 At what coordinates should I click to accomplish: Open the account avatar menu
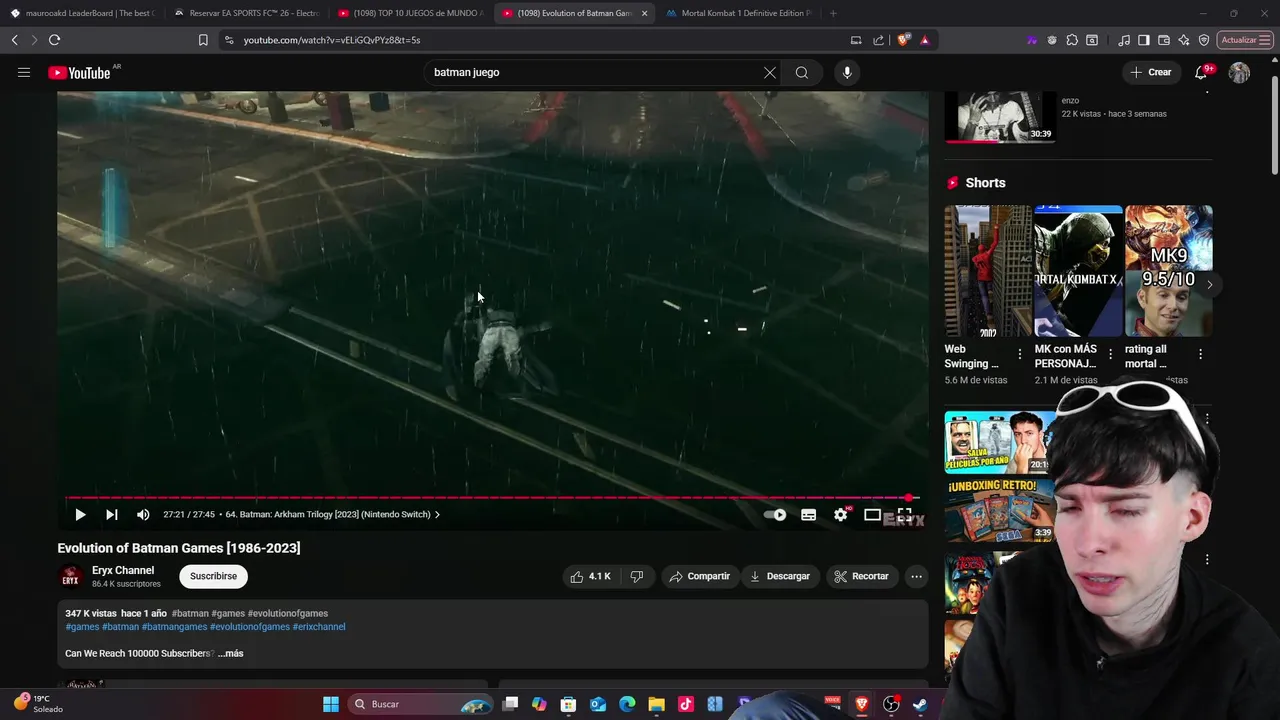click(1239, 72)
